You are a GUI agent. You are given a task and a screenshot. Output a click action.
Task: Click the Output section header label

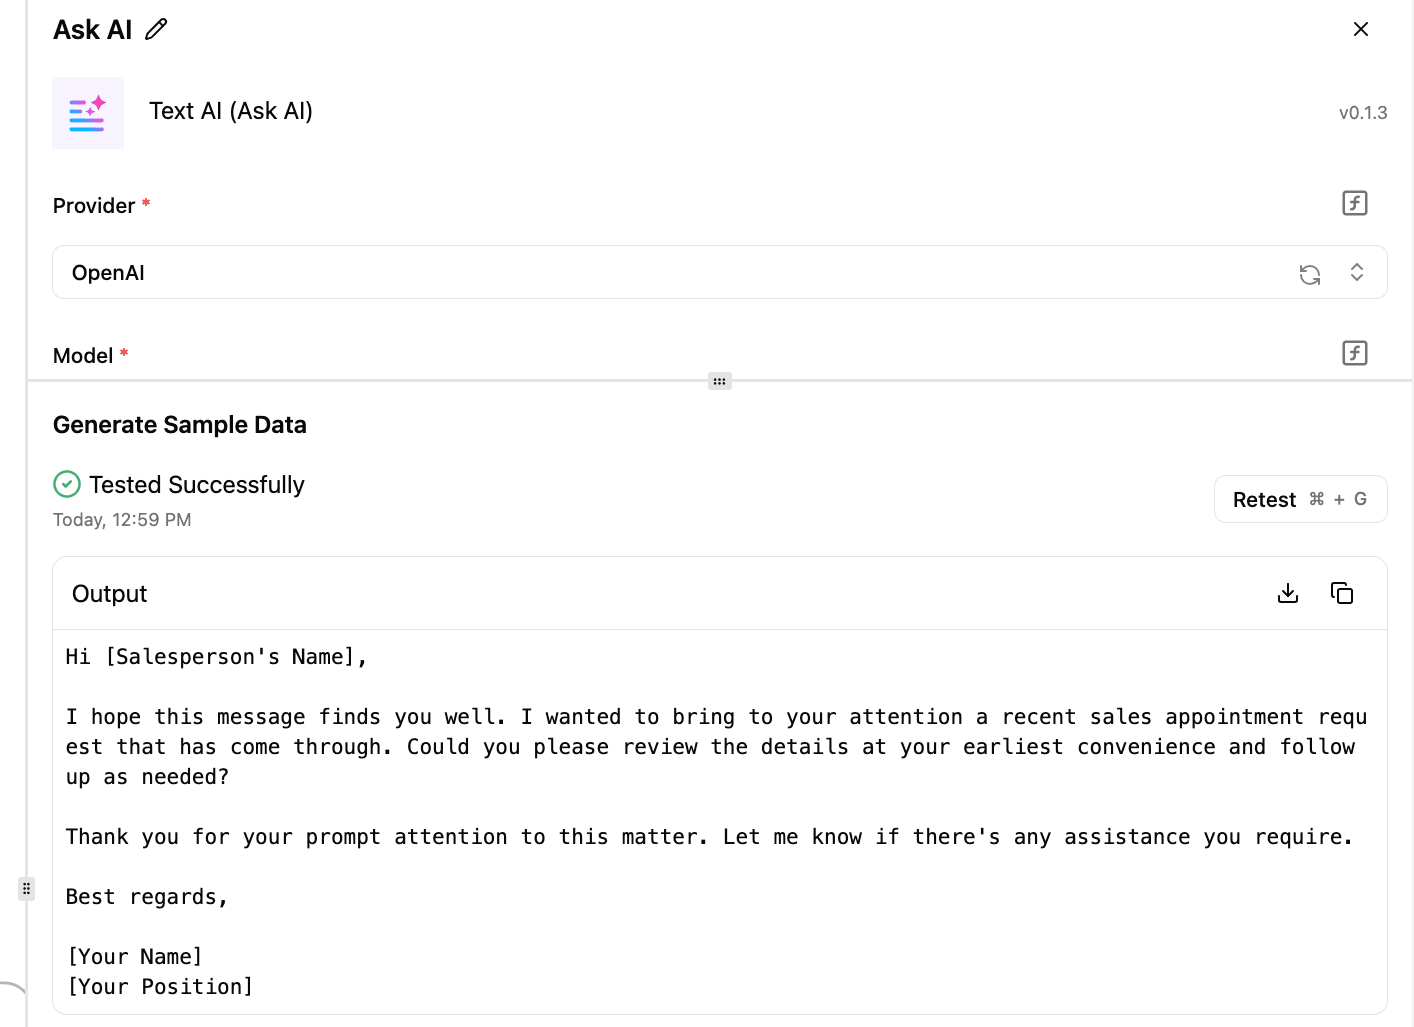[x=110, y=594]
